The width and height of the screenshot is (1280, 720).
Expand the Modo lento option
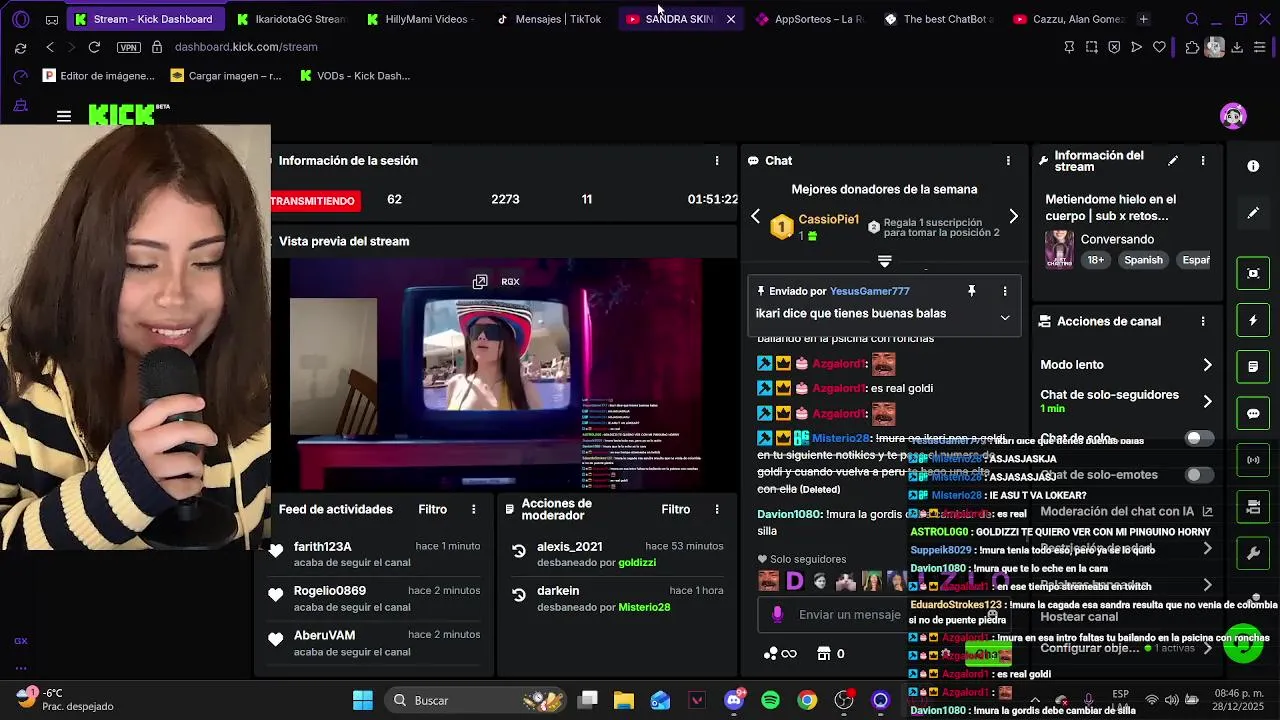1207,365
